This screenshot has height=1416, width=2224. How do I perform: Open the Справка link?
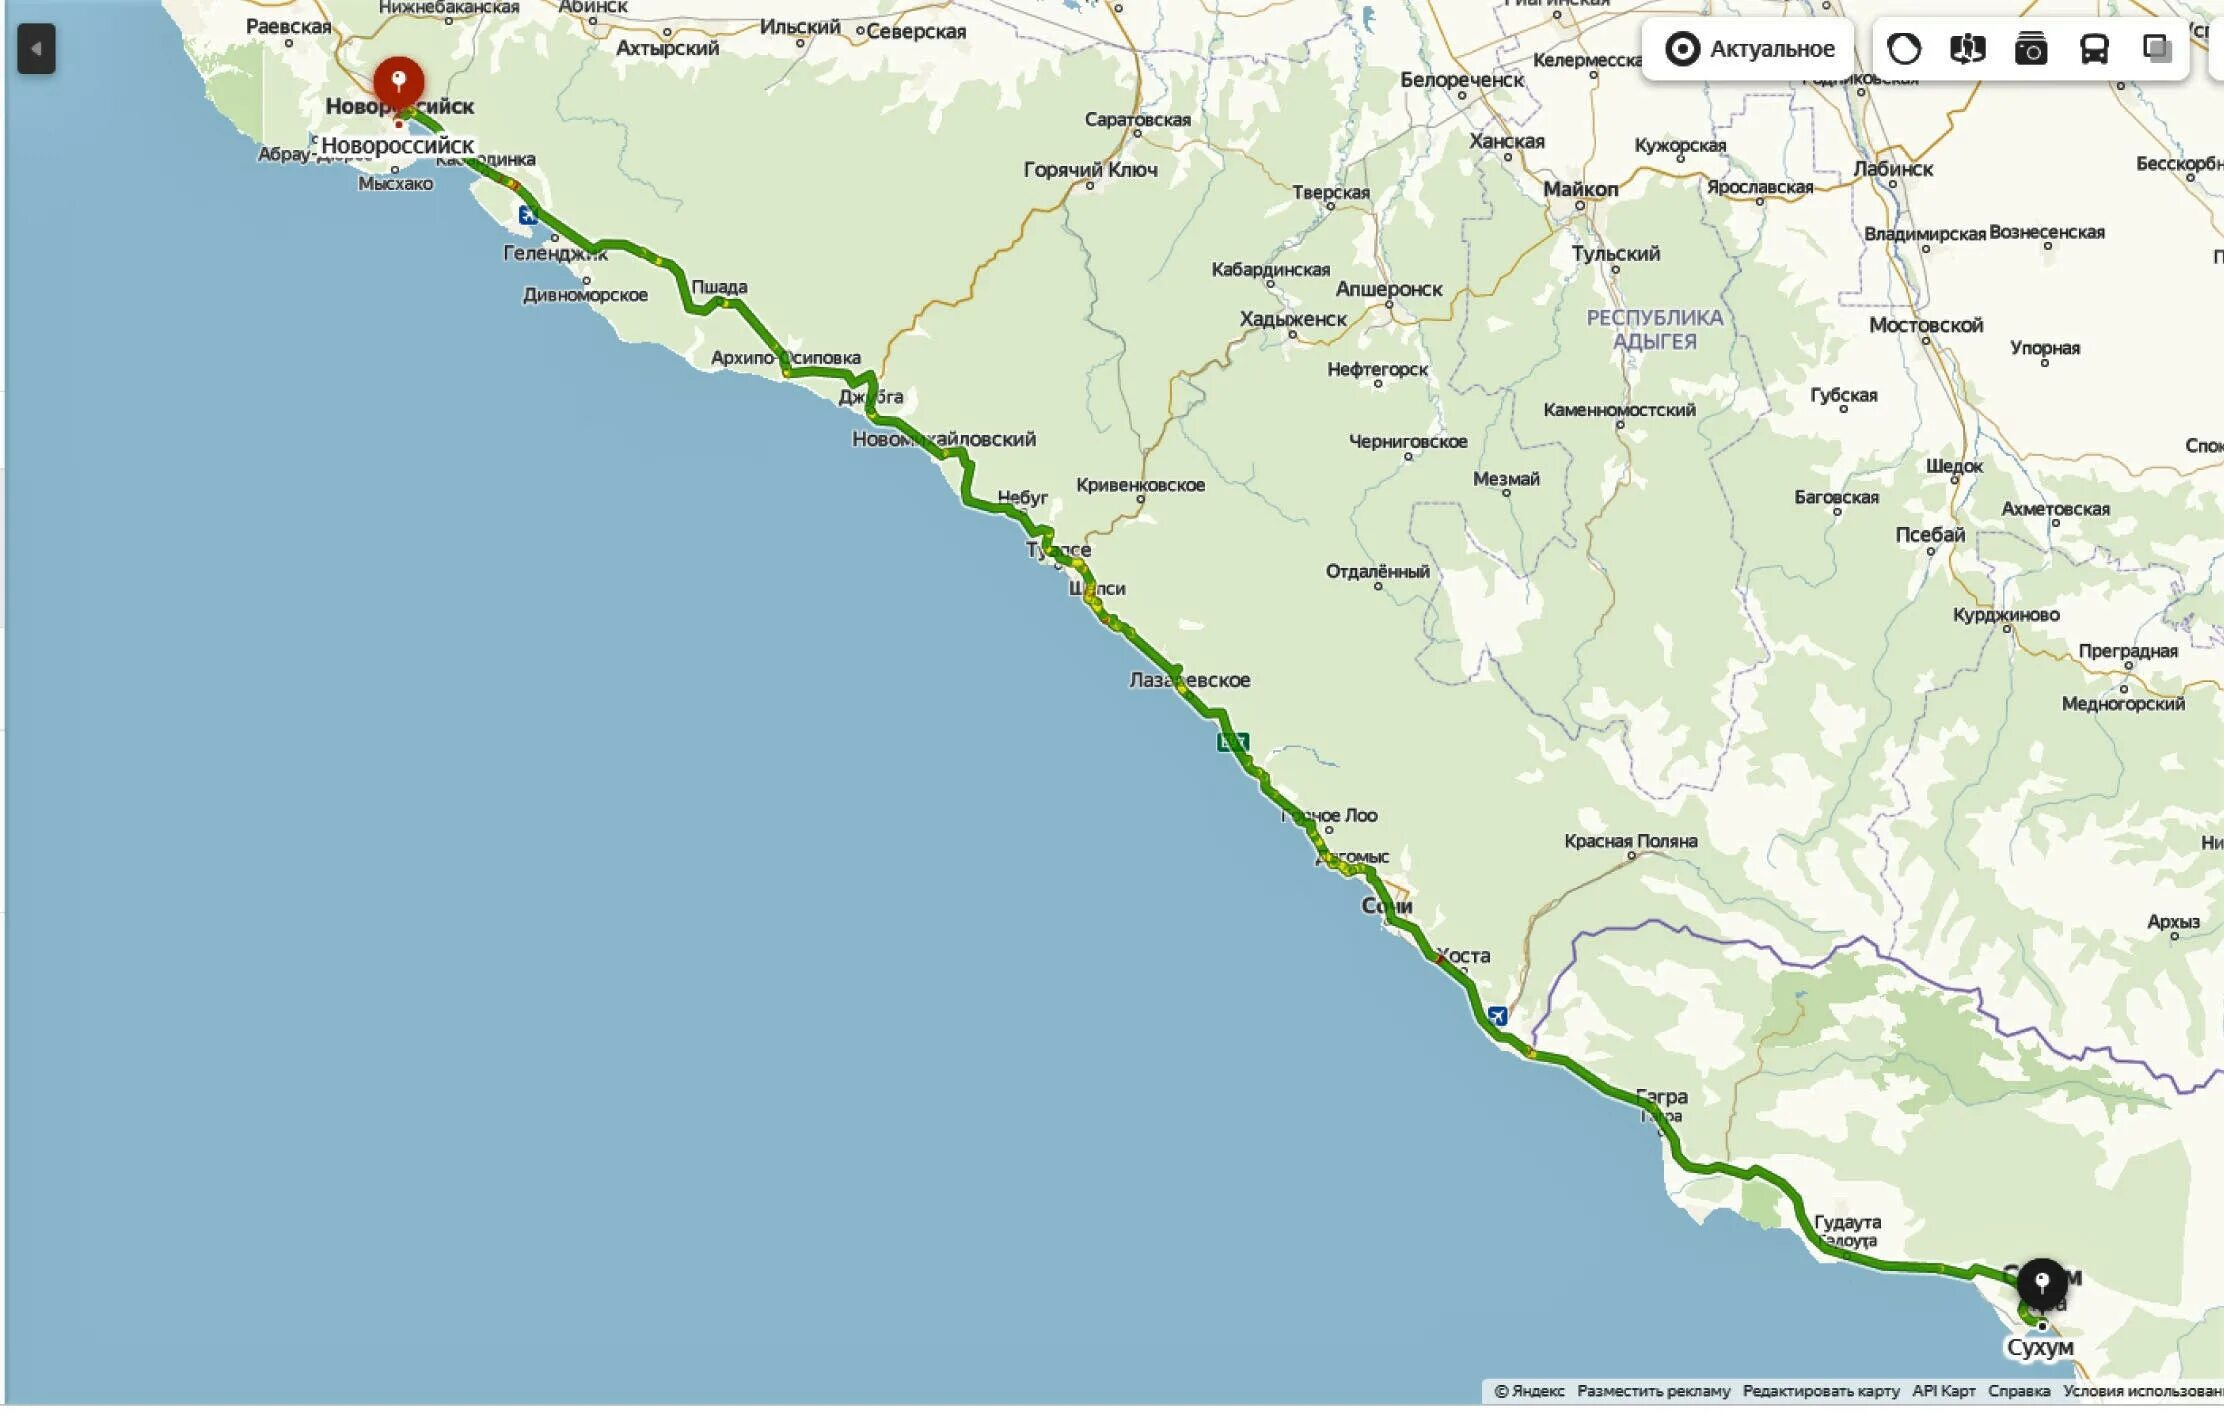2019,1391
